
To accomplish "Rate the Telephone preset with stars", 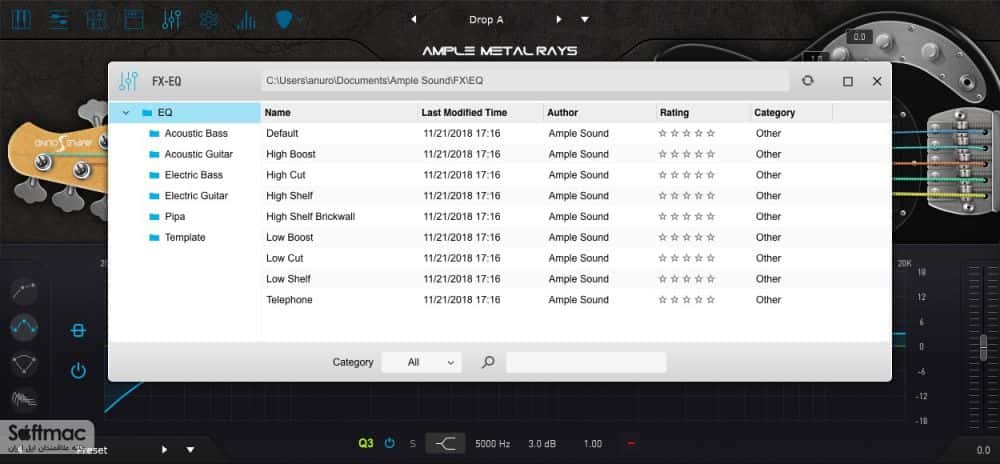I will click(x=686, y=300).
